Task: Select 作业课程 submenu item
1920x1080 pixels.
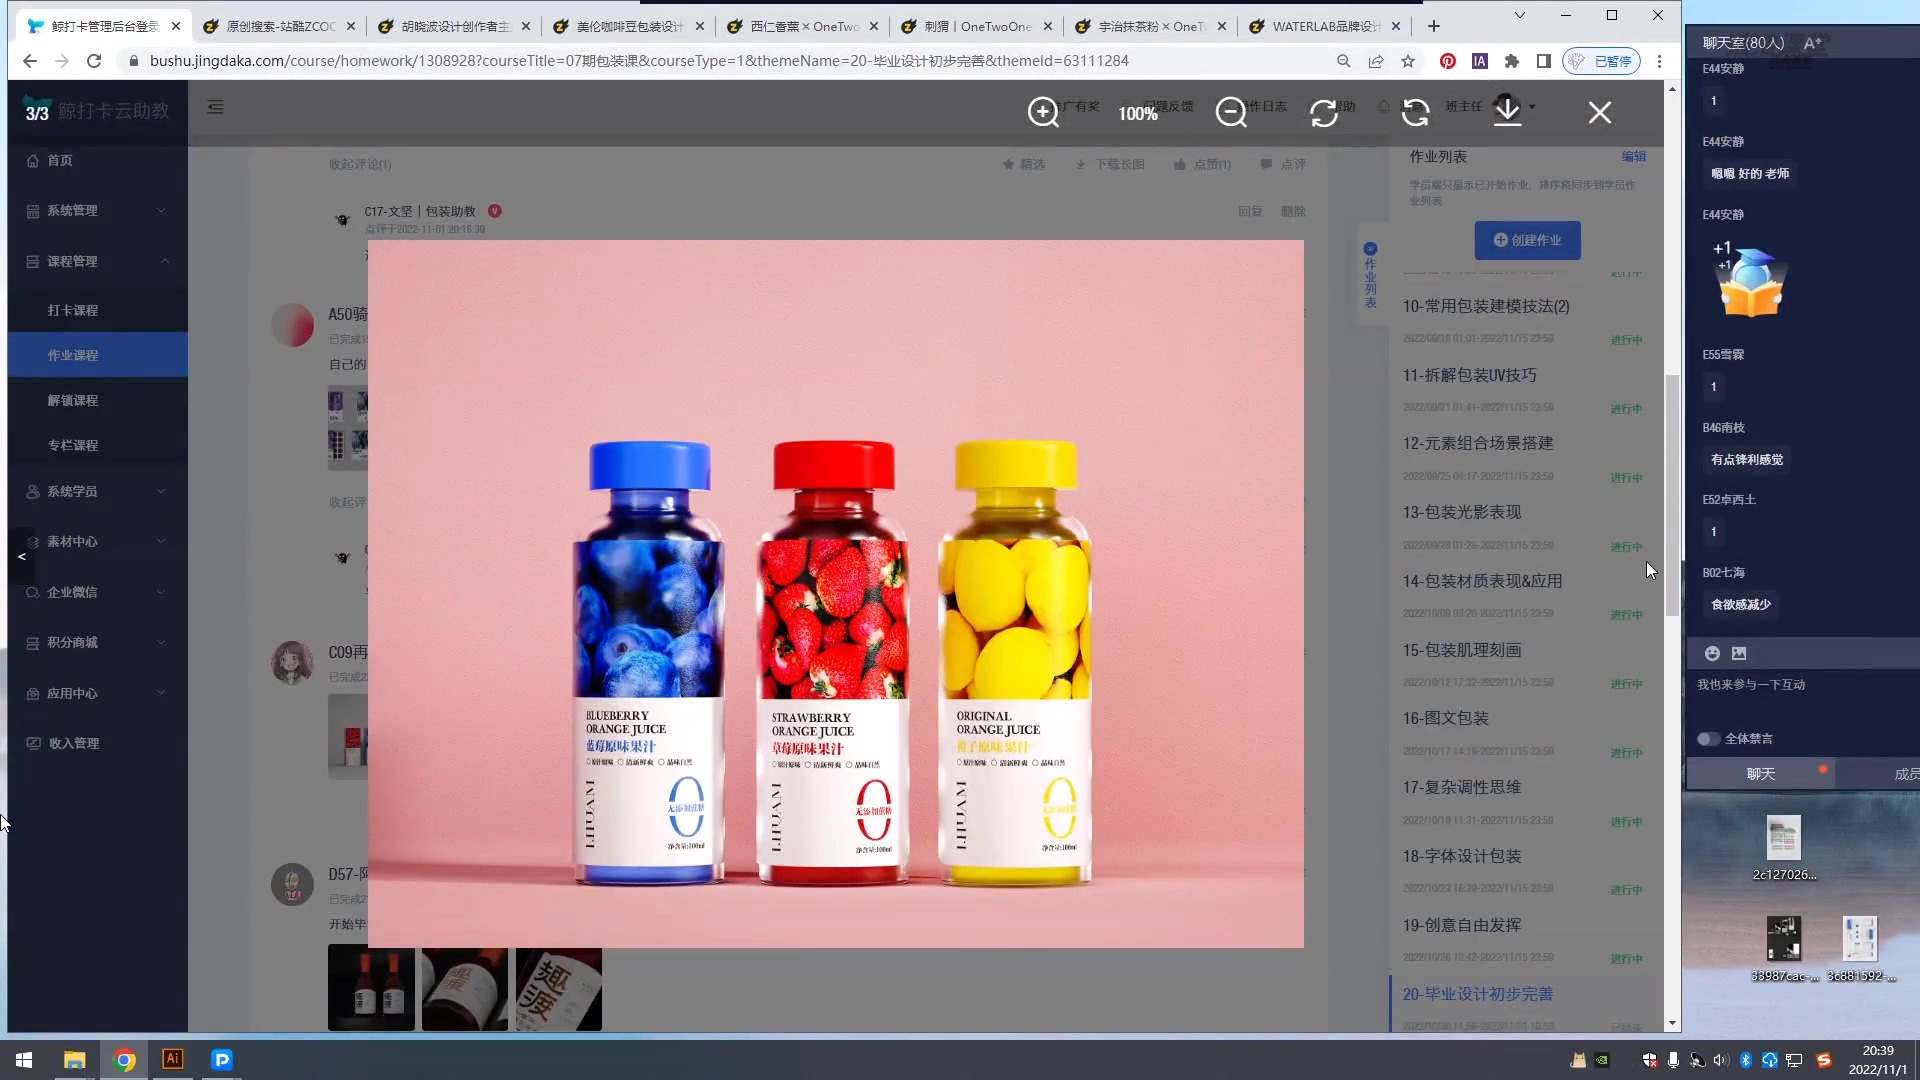Action: click(98, 355)
